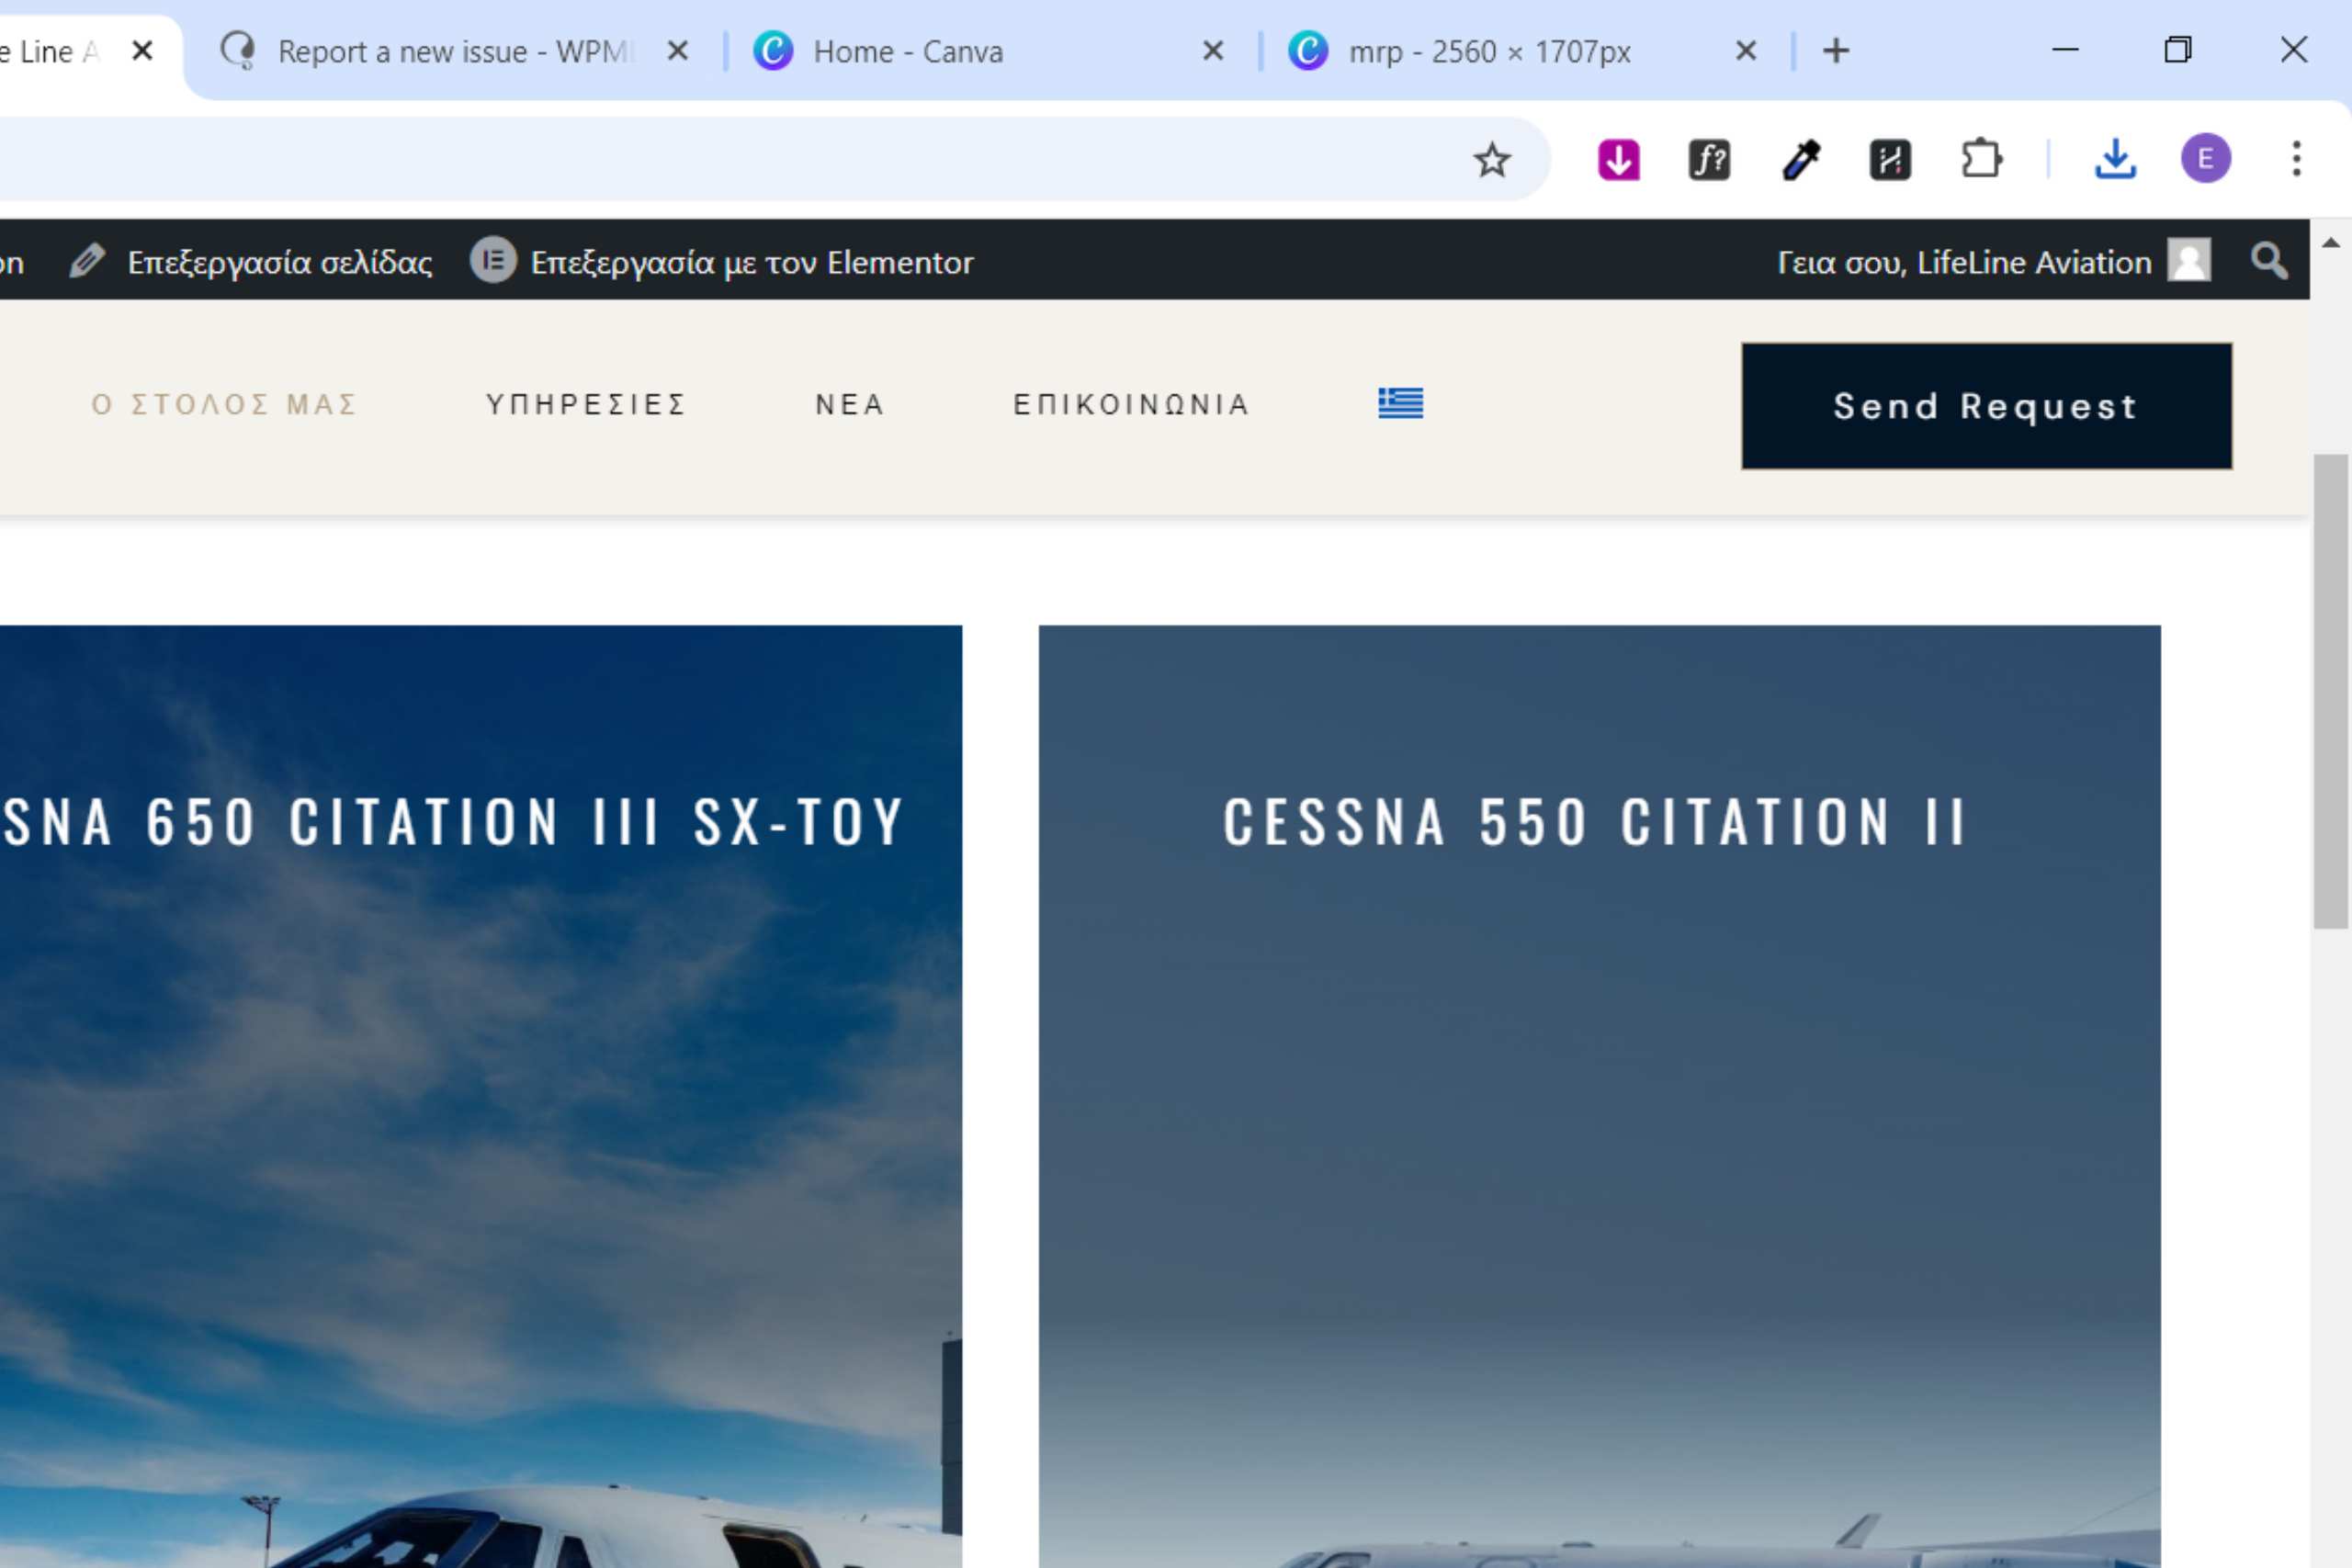Screen dimensions: 2352x1568
Task: Open the Cessna 550 Citation II card
Action: tap(1599, 1096)
